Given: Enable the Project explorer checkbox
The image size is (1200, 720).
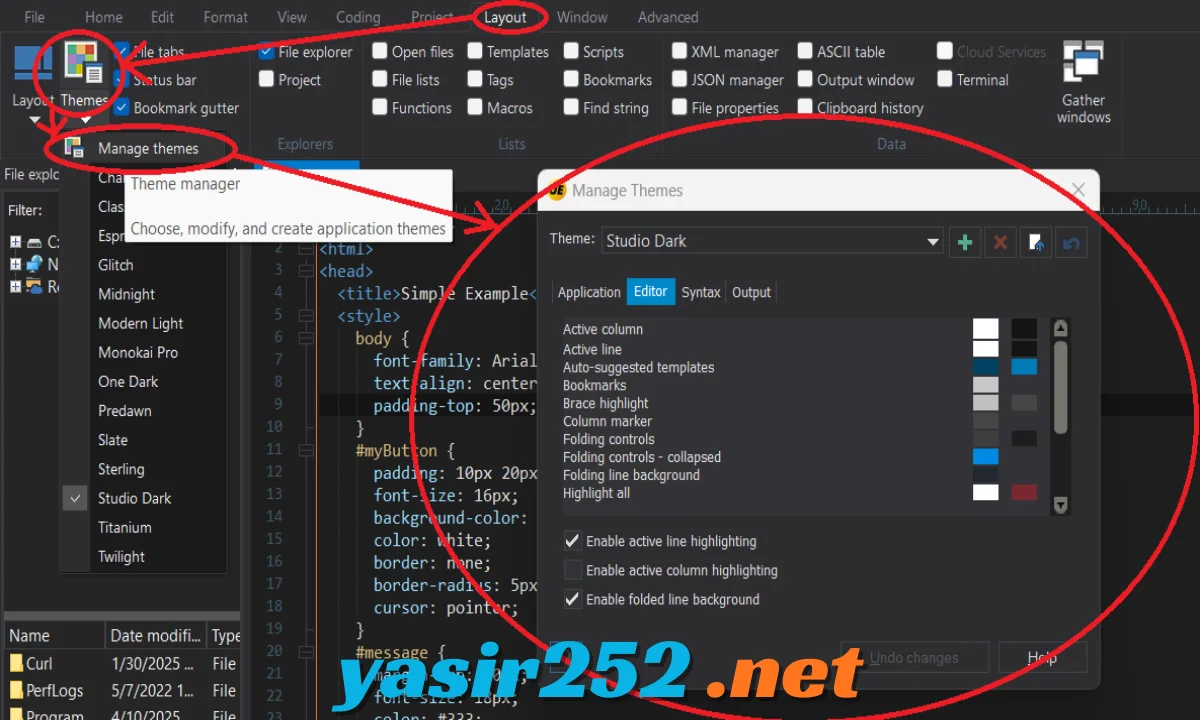Looking at the screenshot, I should [266, 79].
